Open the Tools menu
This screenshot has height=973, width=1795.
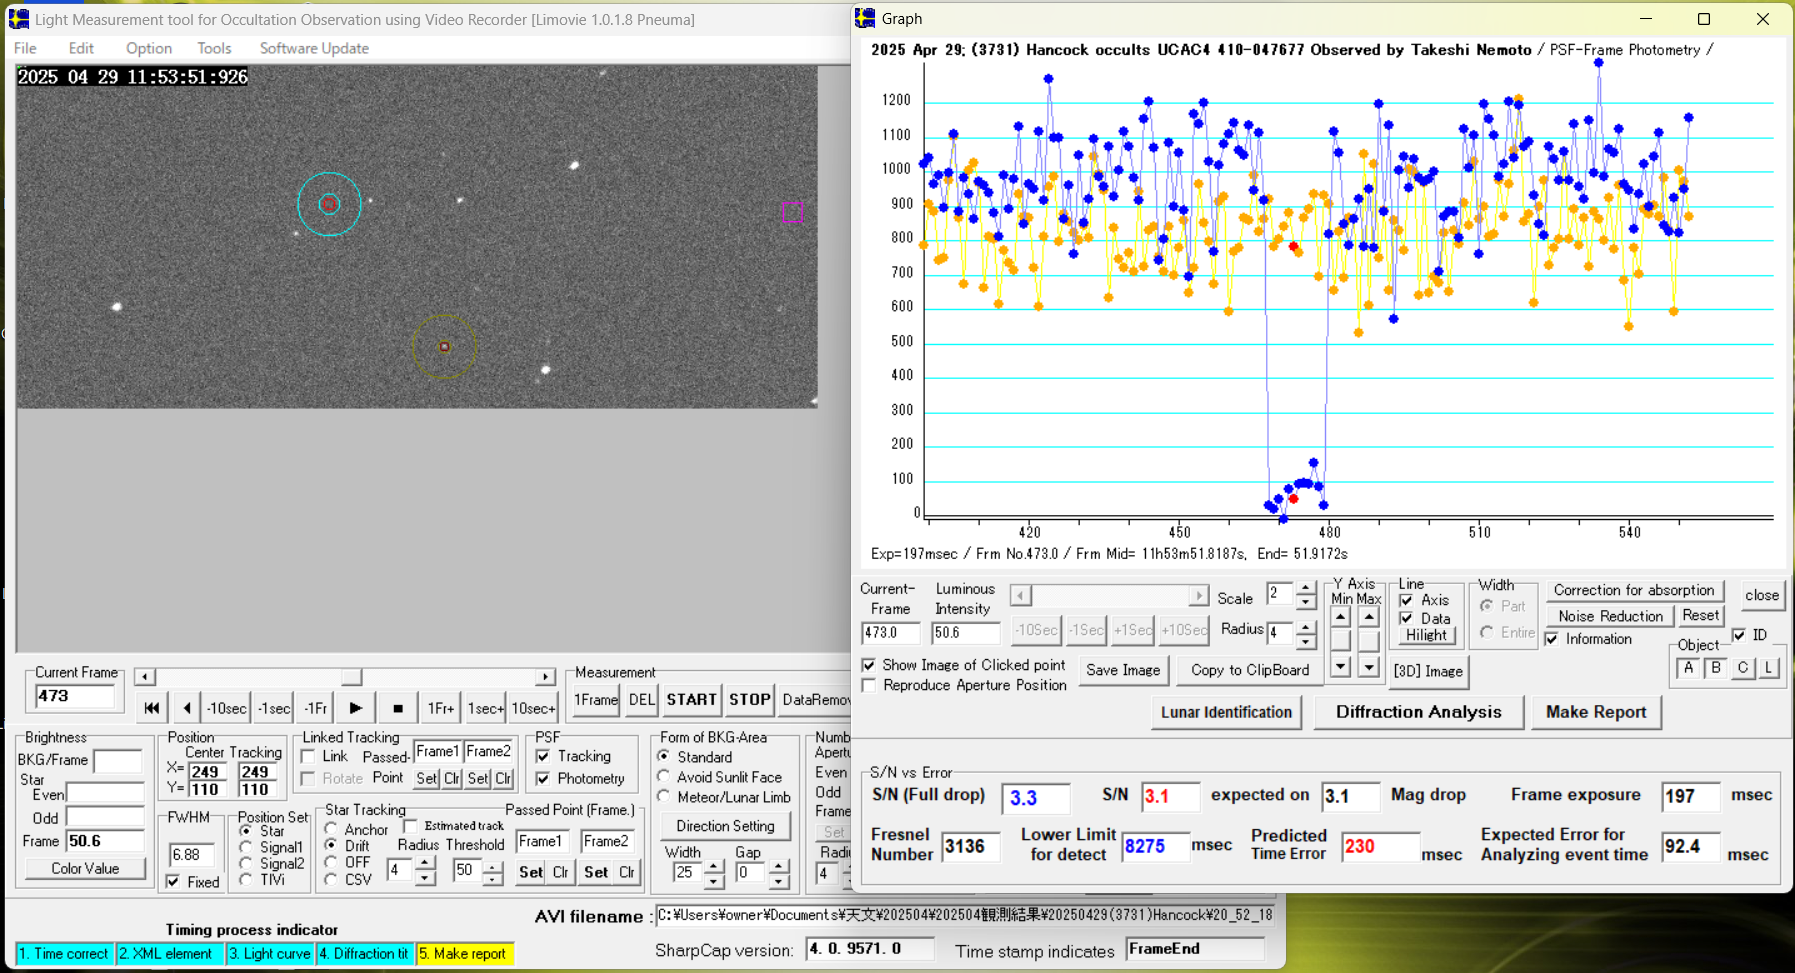(x=214, y=48)
